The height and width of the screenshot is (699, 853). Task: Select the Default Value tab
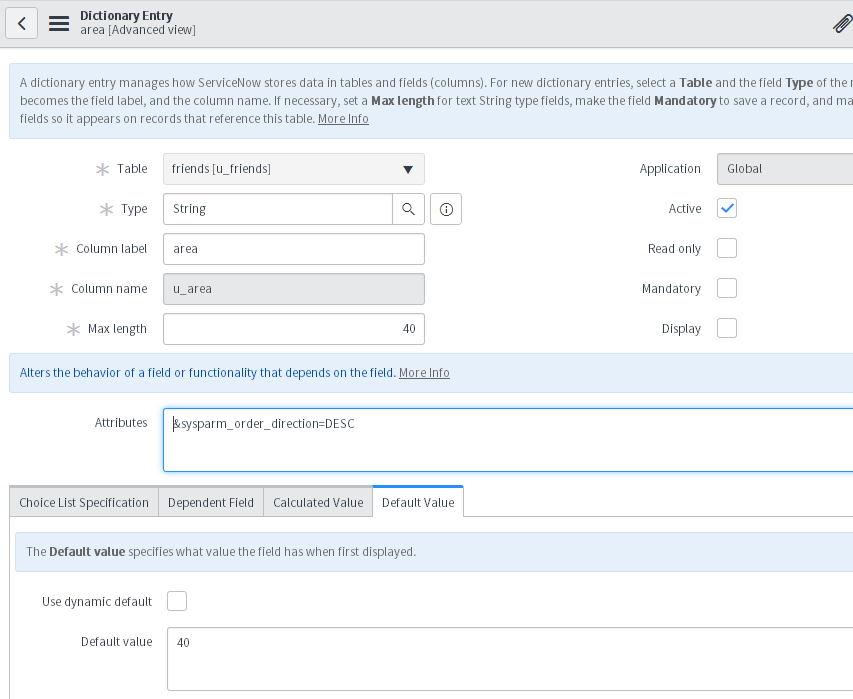tap(418, 502)
